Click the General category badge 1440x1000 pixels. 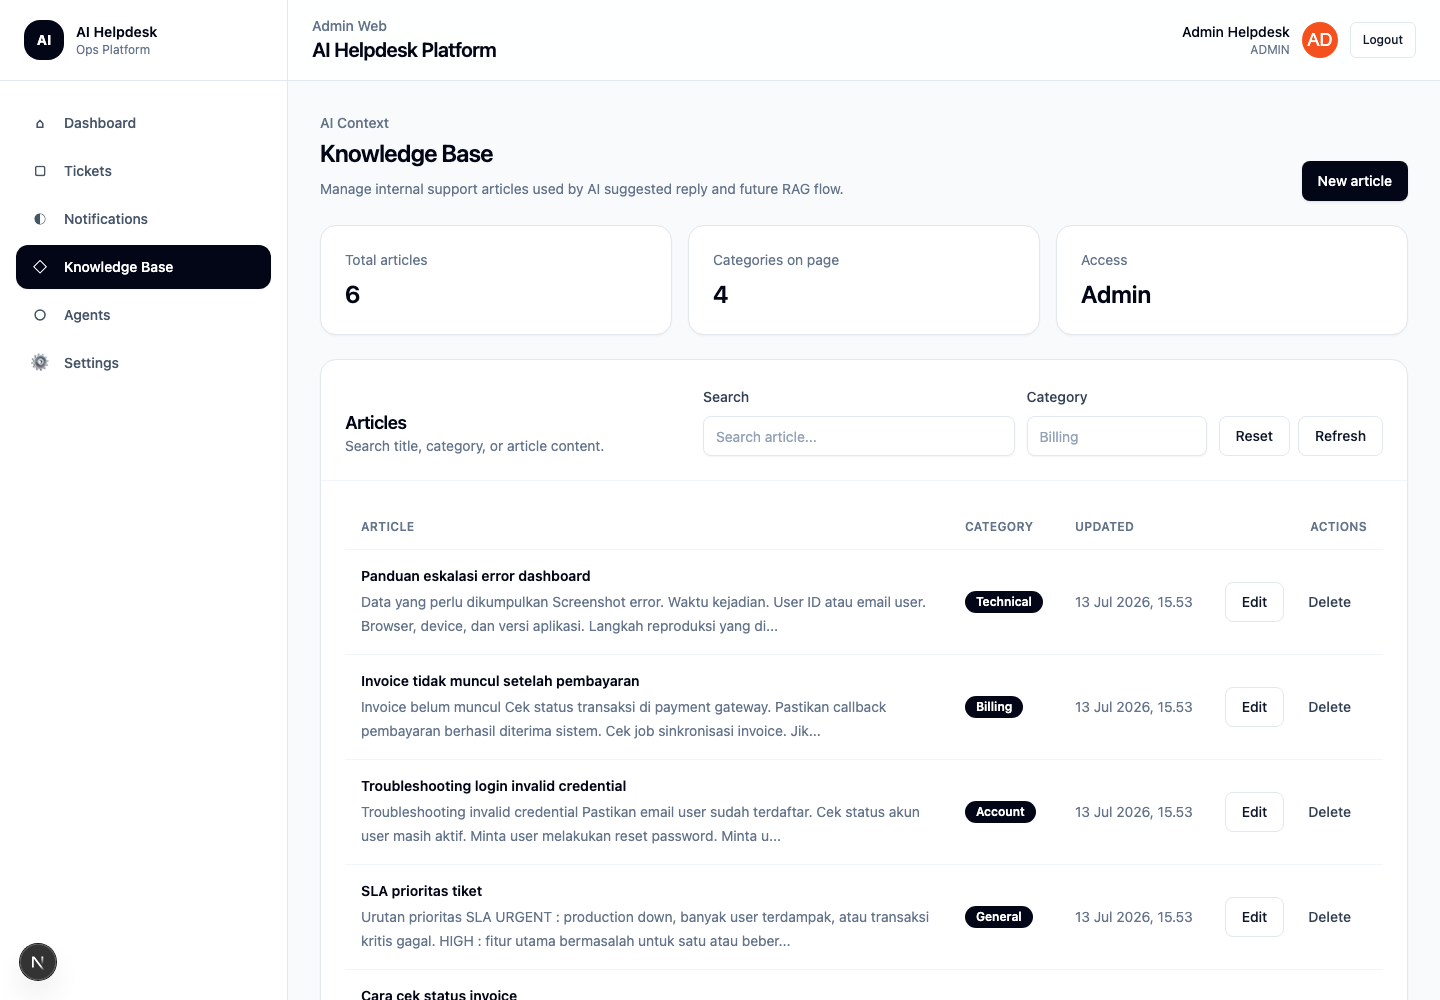coord(998,917)
